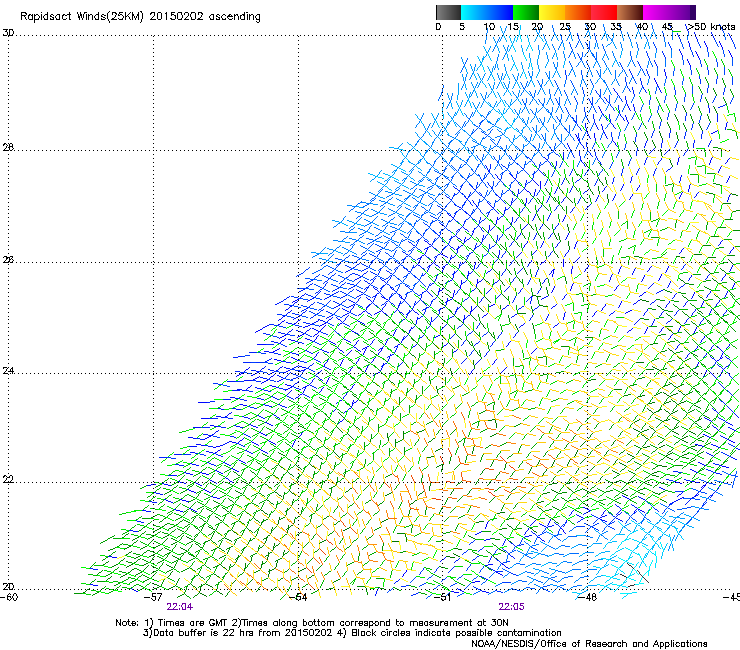Click the green 15-20 knots legend swatch
This screenshot has width=740, height=650.
(x=526, y=12)
